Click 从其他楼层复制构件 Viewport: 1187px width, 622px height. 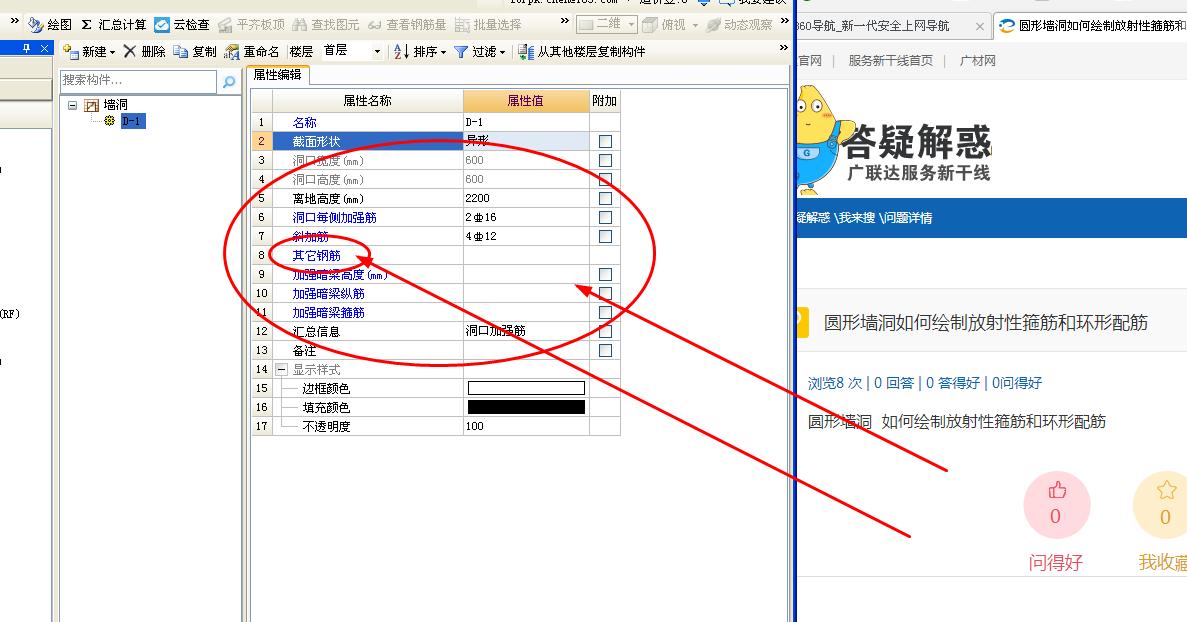(x=581, y=51)
